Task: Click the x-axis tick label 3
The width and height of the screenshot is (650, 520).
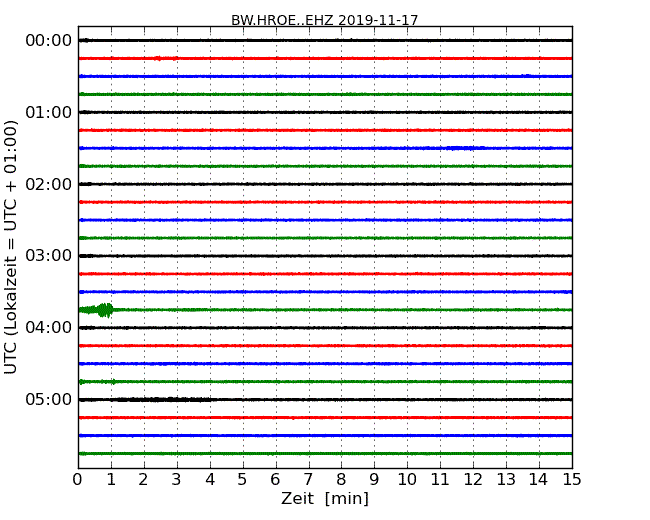Action: pos(176,480)
